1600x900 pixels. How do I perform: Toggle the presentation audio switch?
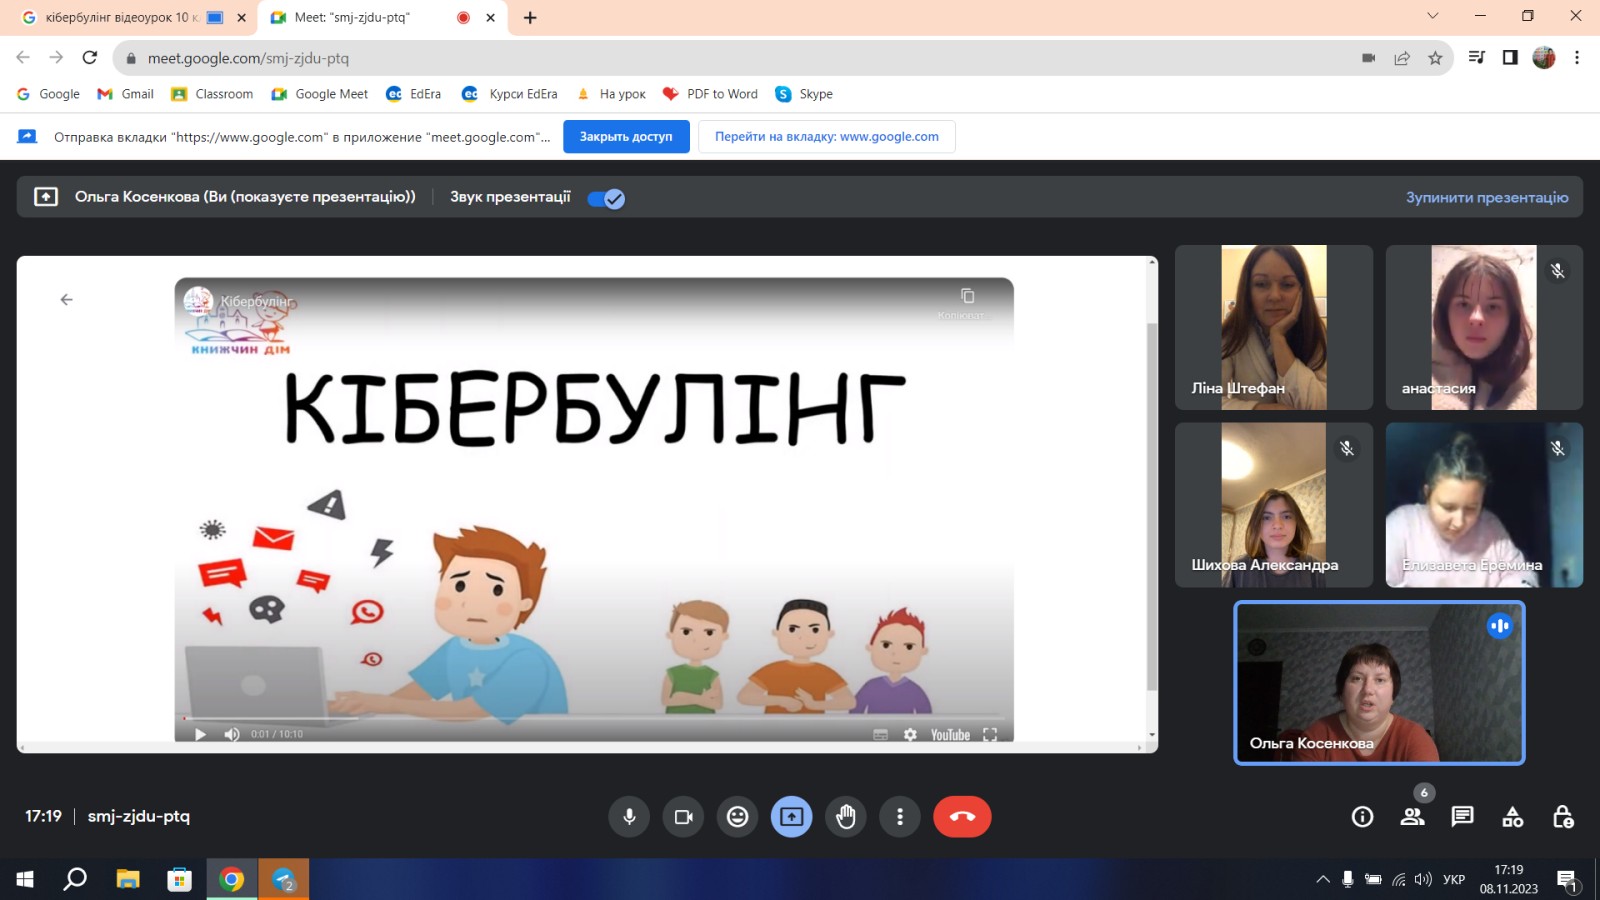point(606,198)
